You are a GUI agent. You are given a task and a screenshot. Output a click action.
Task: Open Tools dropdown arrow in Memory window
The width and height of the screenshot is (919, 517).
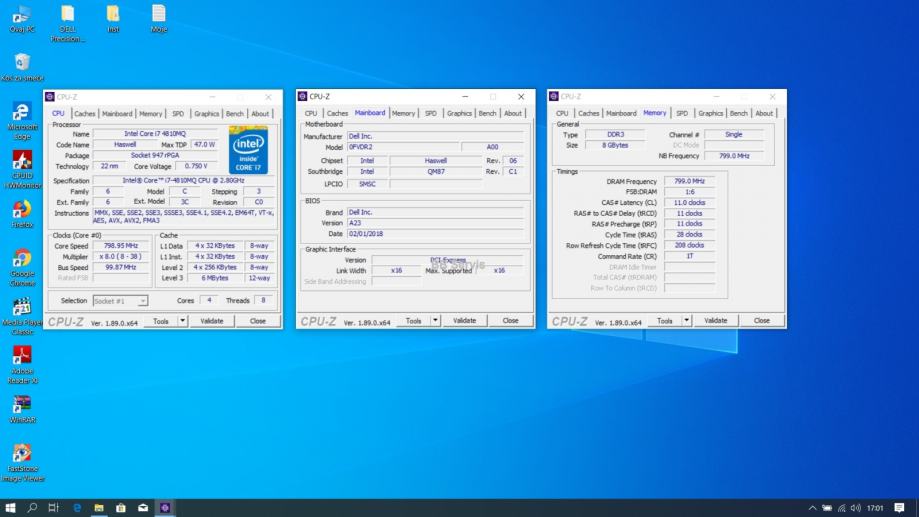coord(686,321)
